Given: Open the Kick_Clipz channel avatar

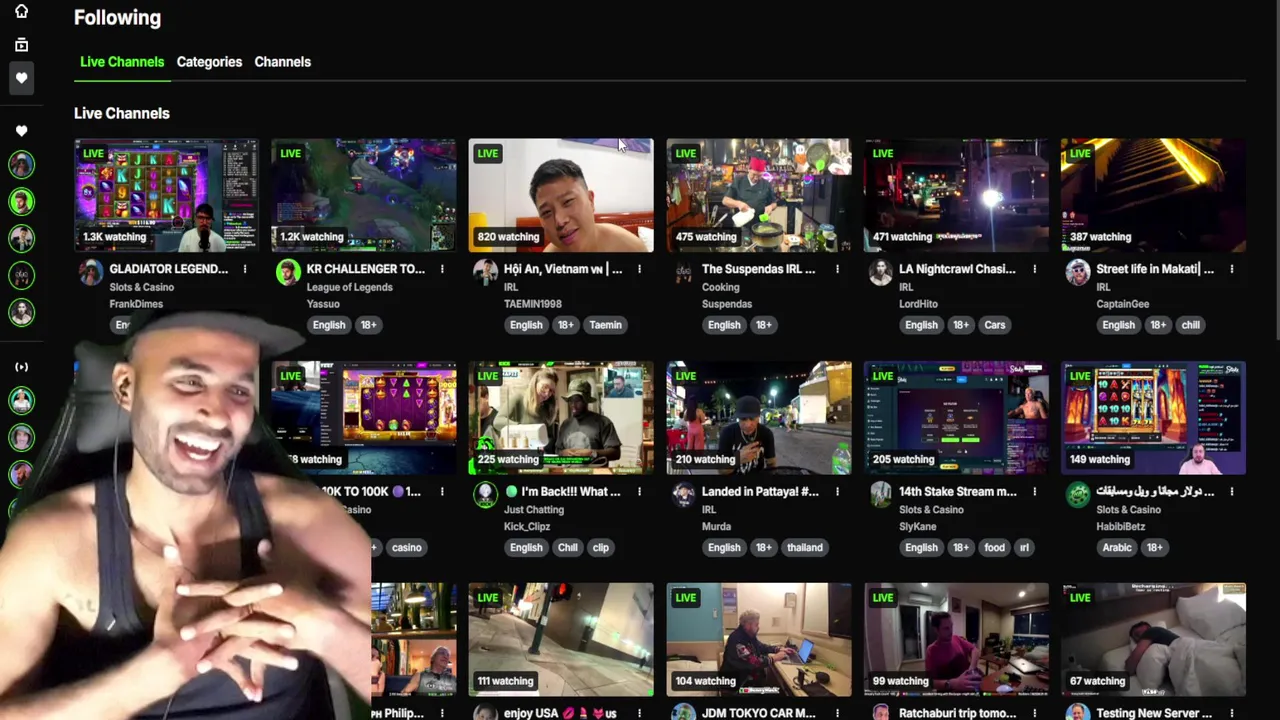Looking at the screenshot, I should pos(485,495).
